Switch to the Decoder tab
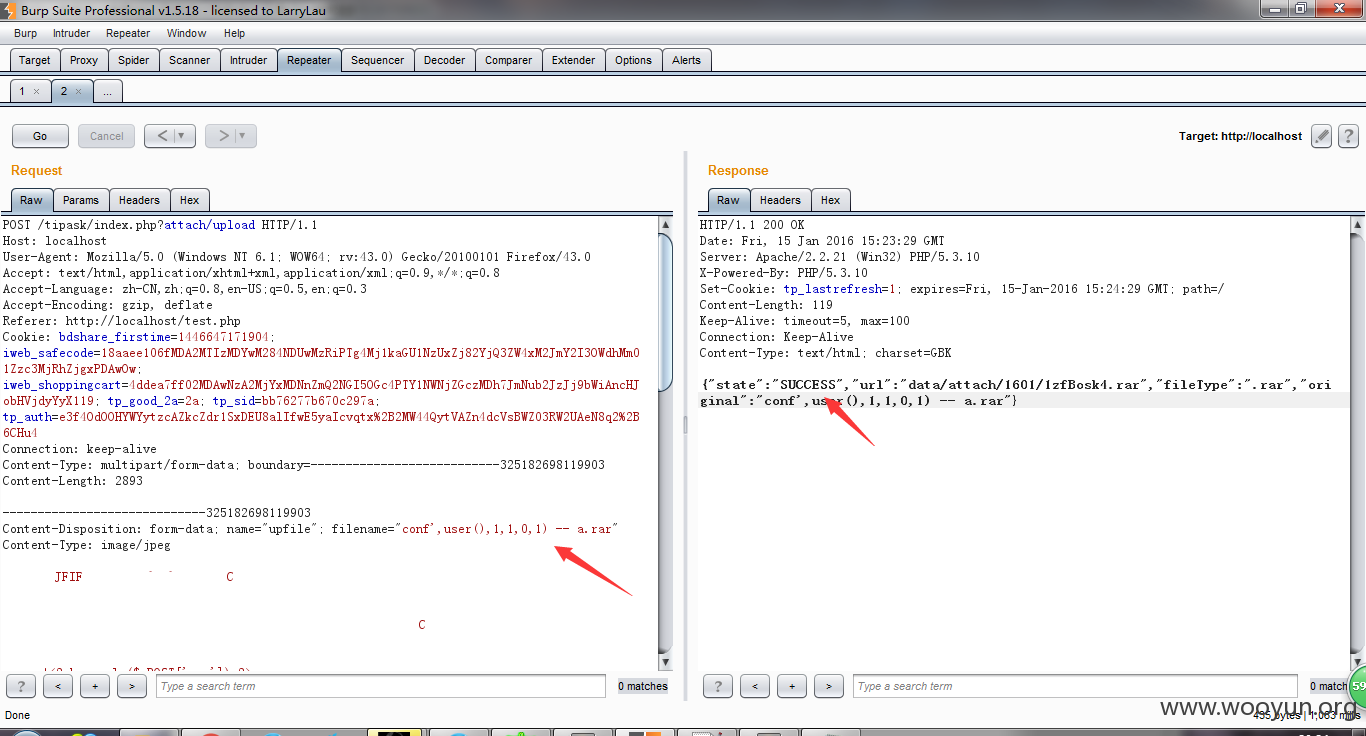Image resolution: width=1366 pixels, height=736 pixels. click(x=445, y=60)
